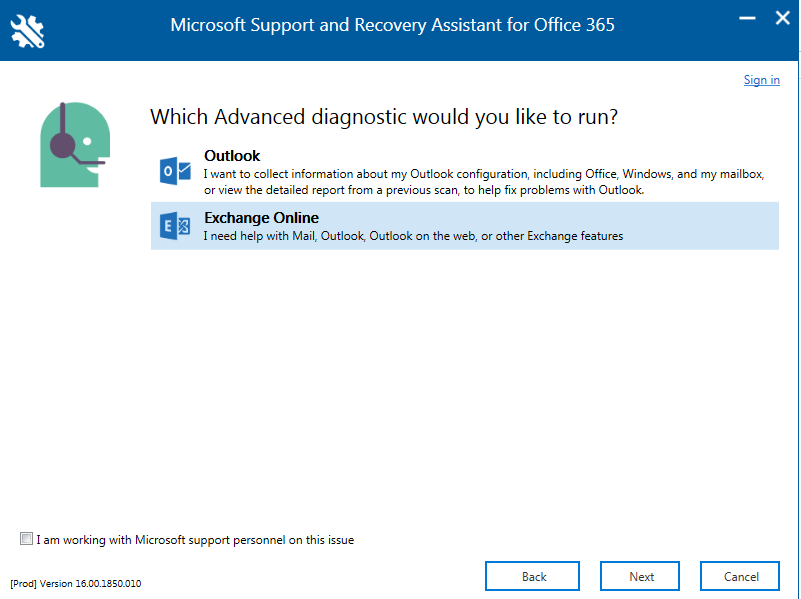Click the Outlook configuration description text
Viewport: 801px width, 599px height.
click(x=484, y=182)
